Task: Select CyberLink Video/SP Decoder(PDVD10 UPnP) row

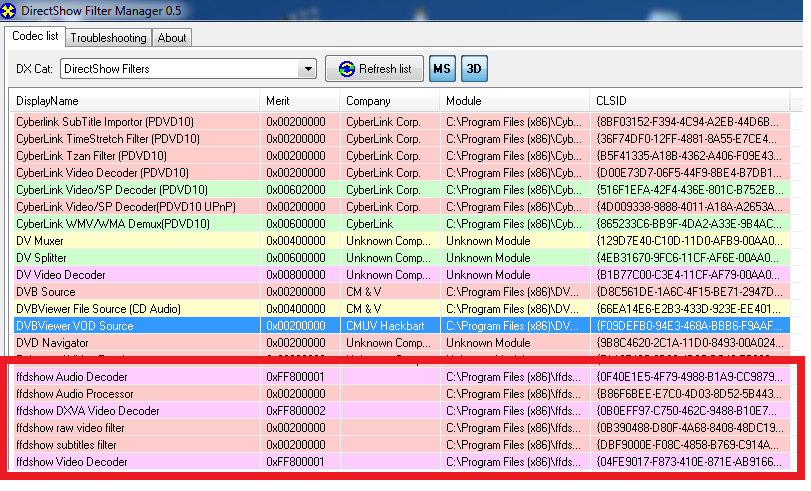Action: 401,207
